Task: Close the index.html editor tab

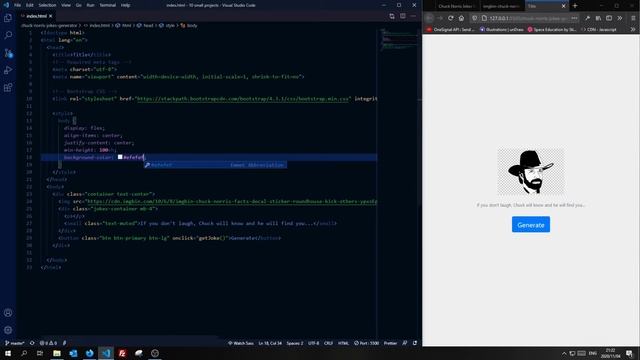Action: coord(51,16)
